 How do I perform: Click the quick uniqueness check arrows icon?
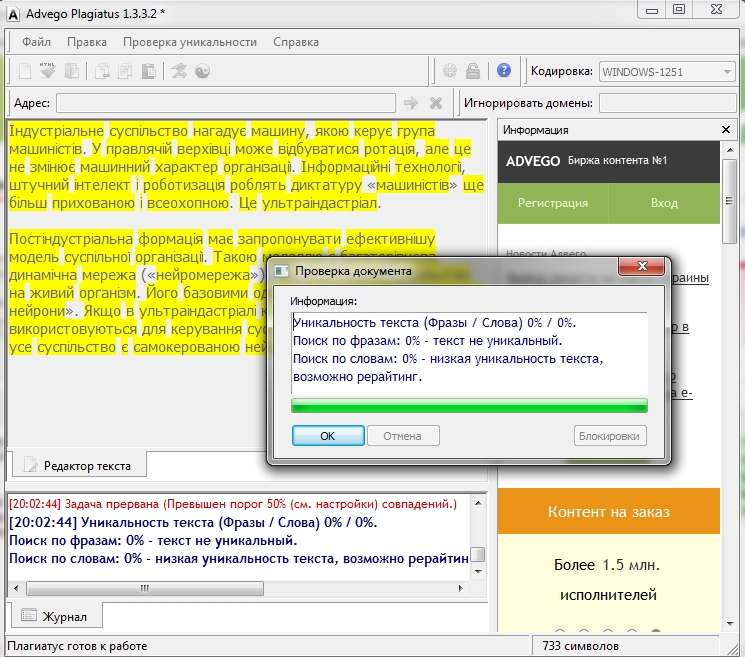[x=179, y=71]
